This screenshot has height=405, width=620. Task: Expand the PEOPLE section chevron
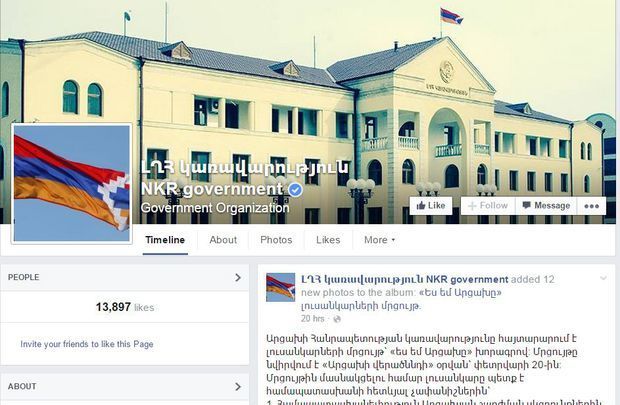pos(238,278)
